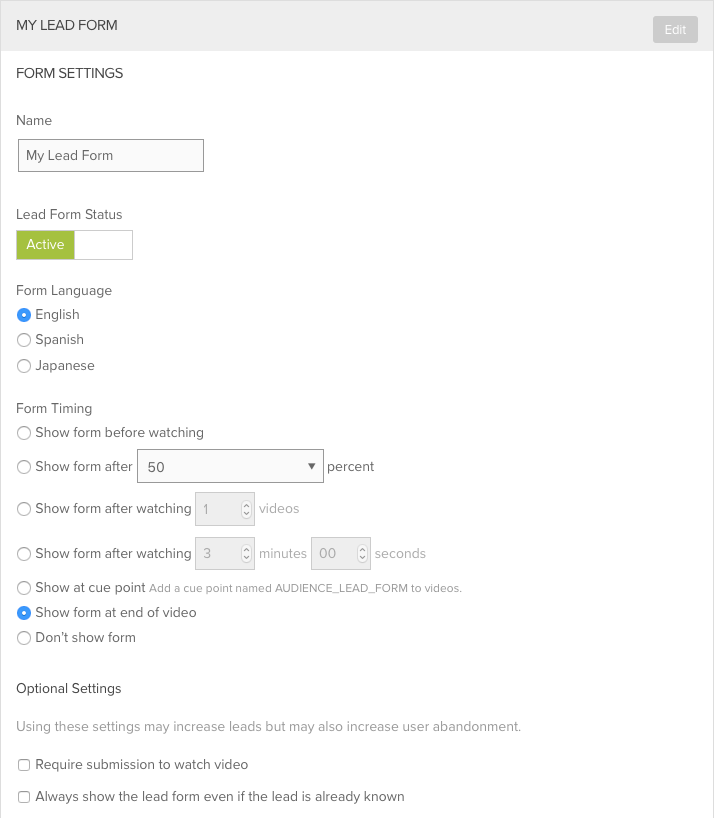Image resolution: width=714 pixels, height=818 pixels.
Task: Click the Edit button in header
Action: pos(675,29)
